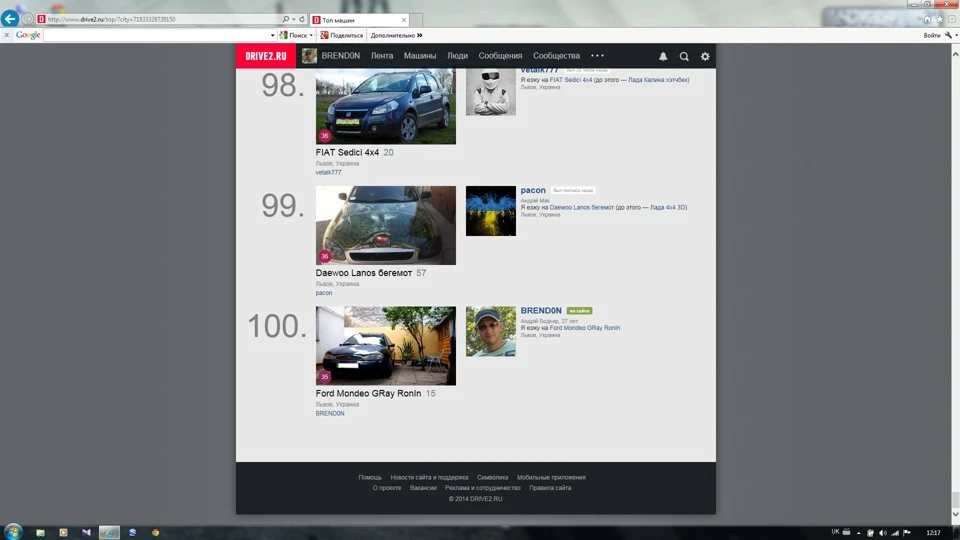Image resolution: width=960 pixels, height=540 pixels.
Task: Click the Помощь footer link
Action: click(x=370, y=478)
